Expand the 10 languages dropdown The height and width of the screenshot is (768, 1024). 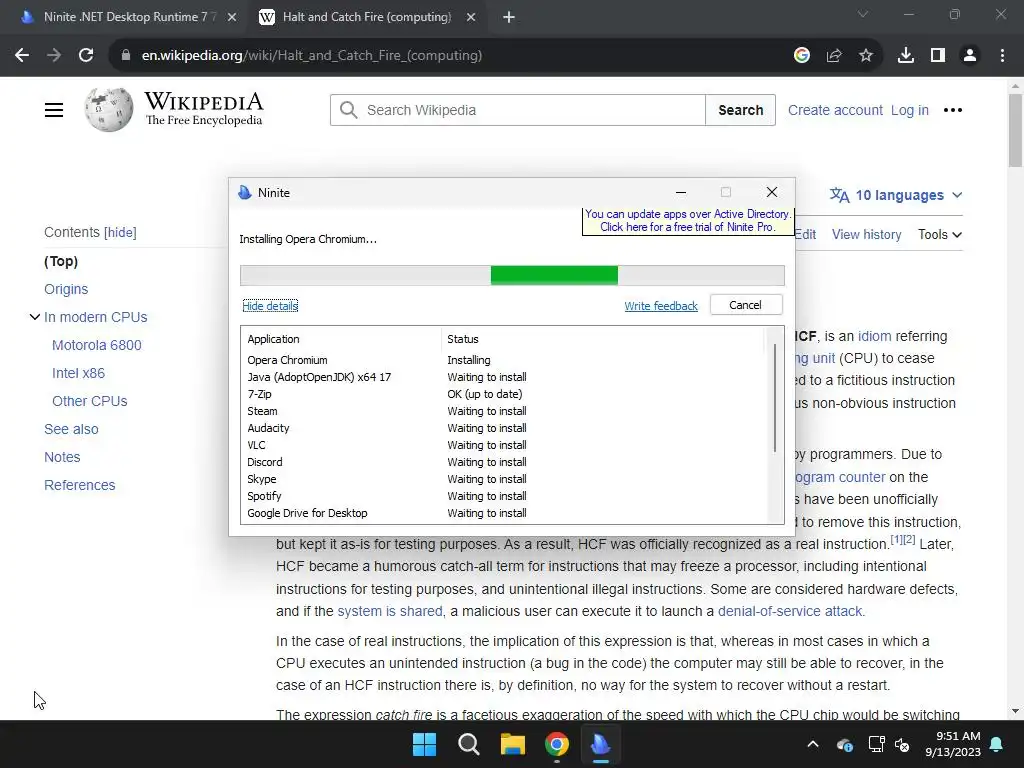(x=896, y=195)
